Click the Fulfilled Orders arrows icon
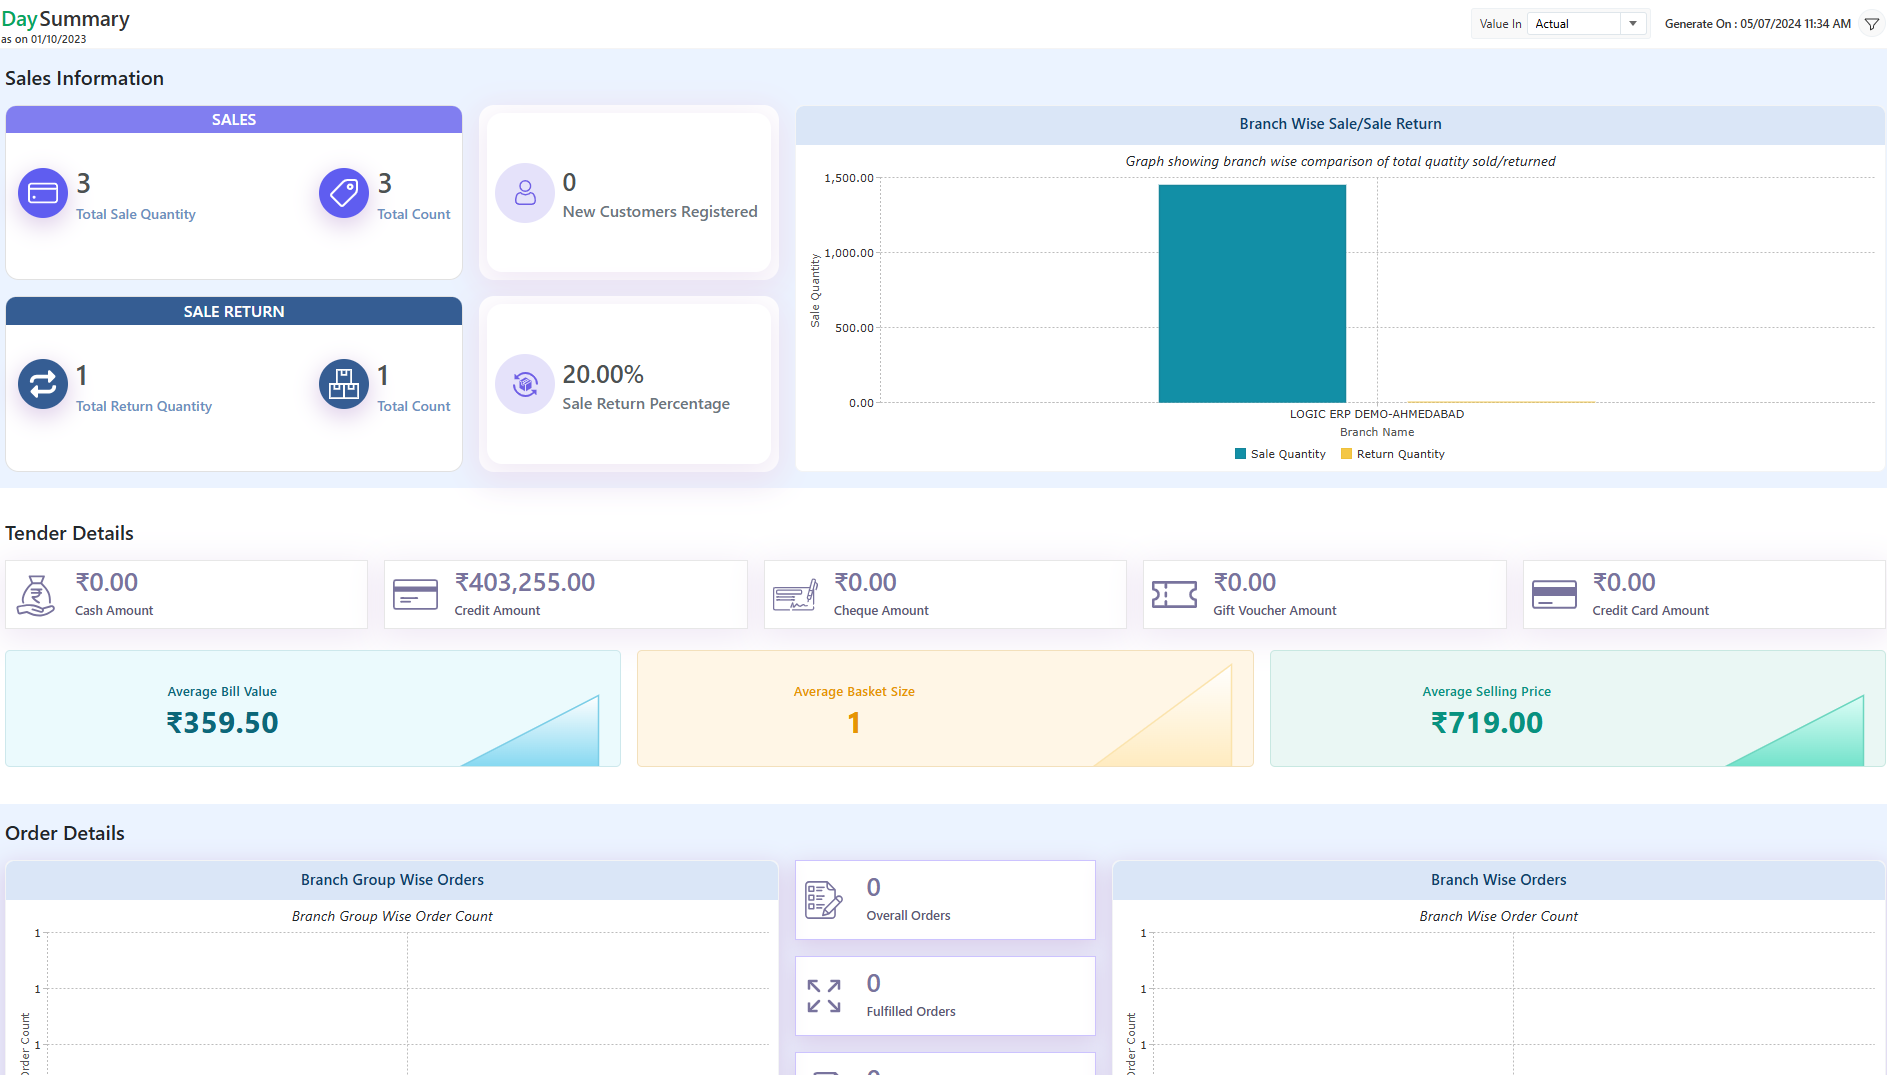 [x=824, y=996]
